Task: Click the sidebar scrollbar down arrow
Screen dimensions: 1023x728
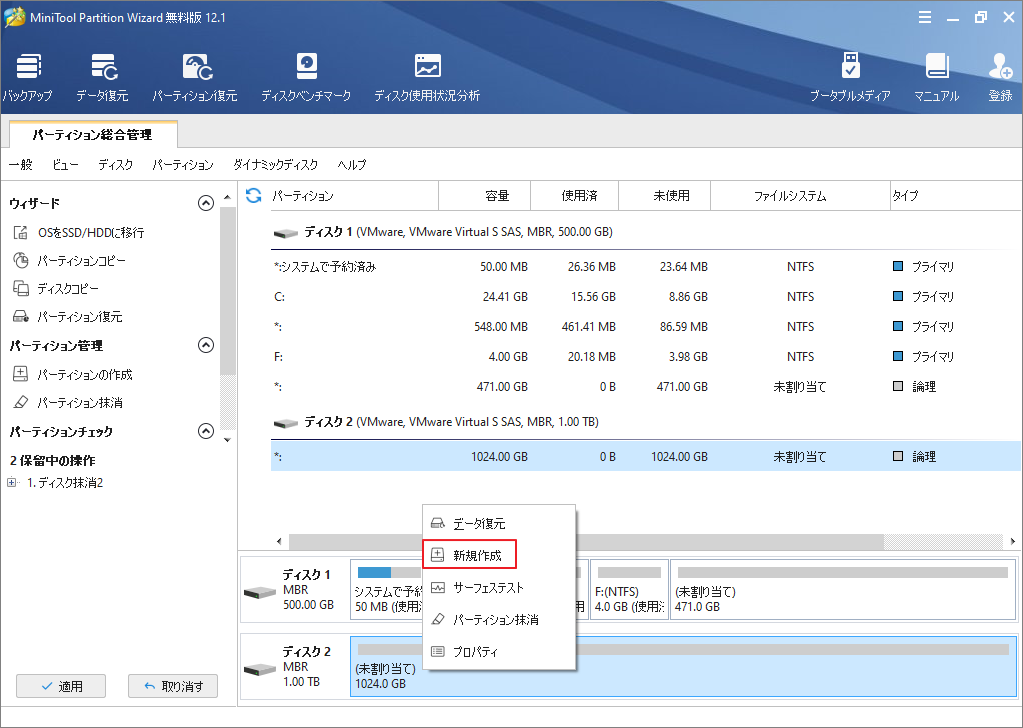Action: [x=227, y=440]
